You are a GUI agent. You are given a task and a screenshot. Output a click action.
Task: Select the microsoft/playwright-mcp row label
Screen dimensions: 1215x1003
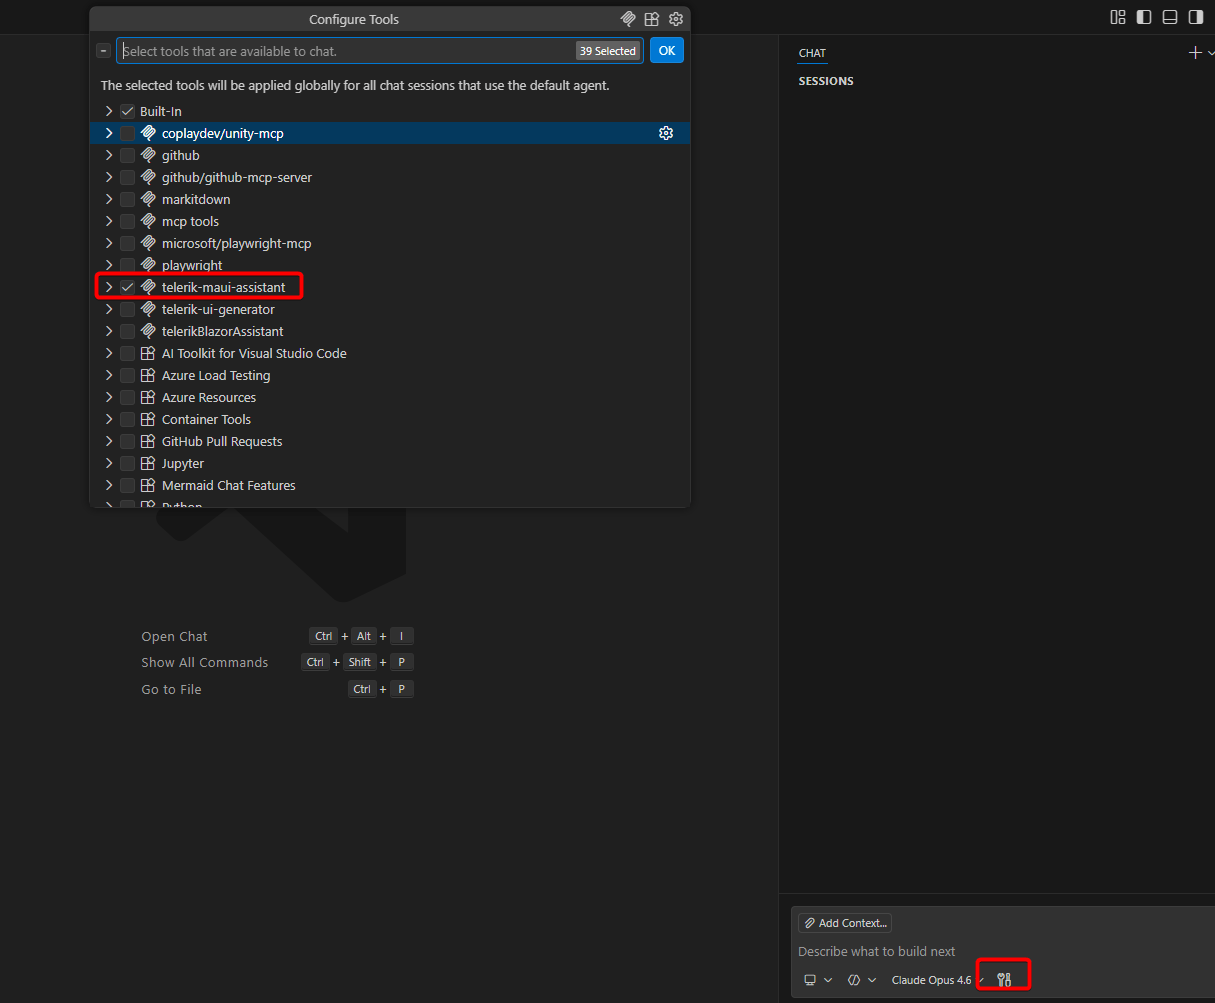pyautogui.click(x=237, y=243)
